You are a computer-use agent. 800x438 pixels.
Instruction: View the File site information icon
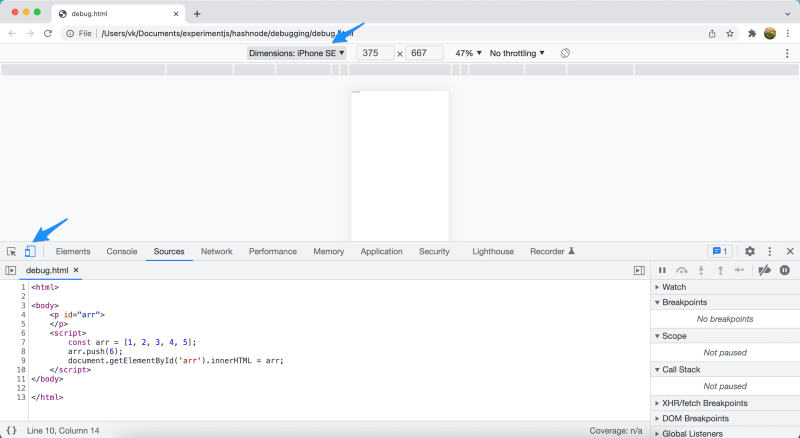click(x=79, y=34)
